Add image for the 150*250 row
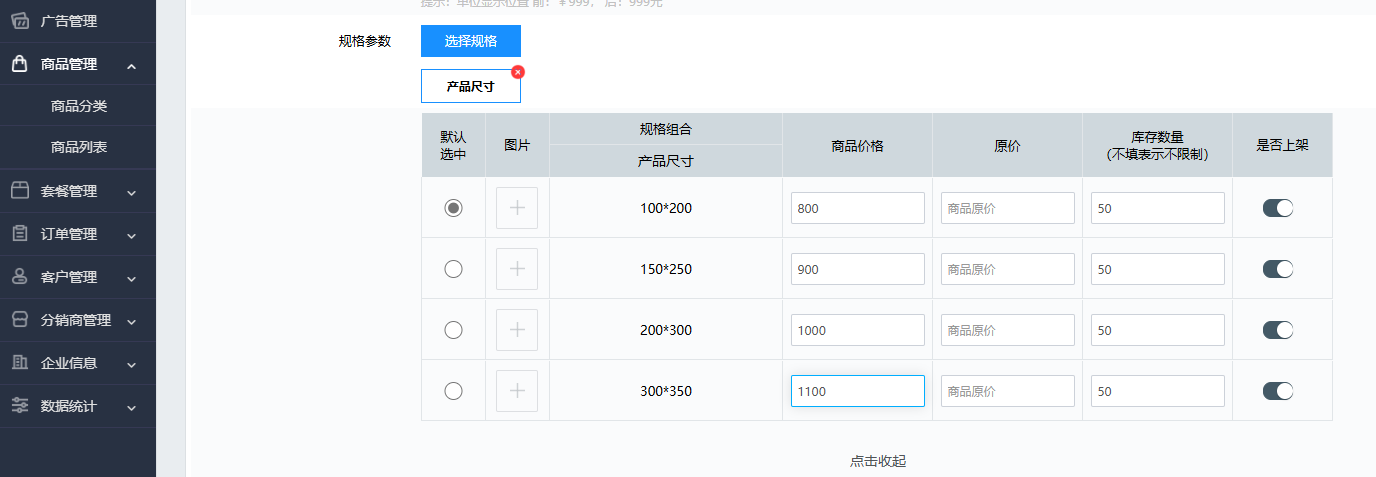Screen dimensions: 1376x477 click(x=517, y=269)
